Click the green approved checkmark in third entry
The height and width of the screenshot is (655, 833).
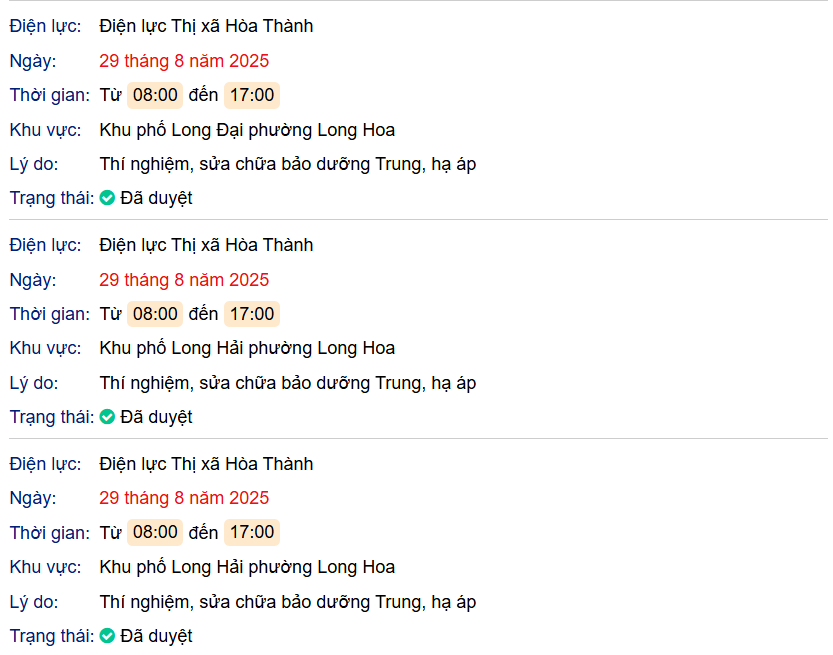coord(107,636)
